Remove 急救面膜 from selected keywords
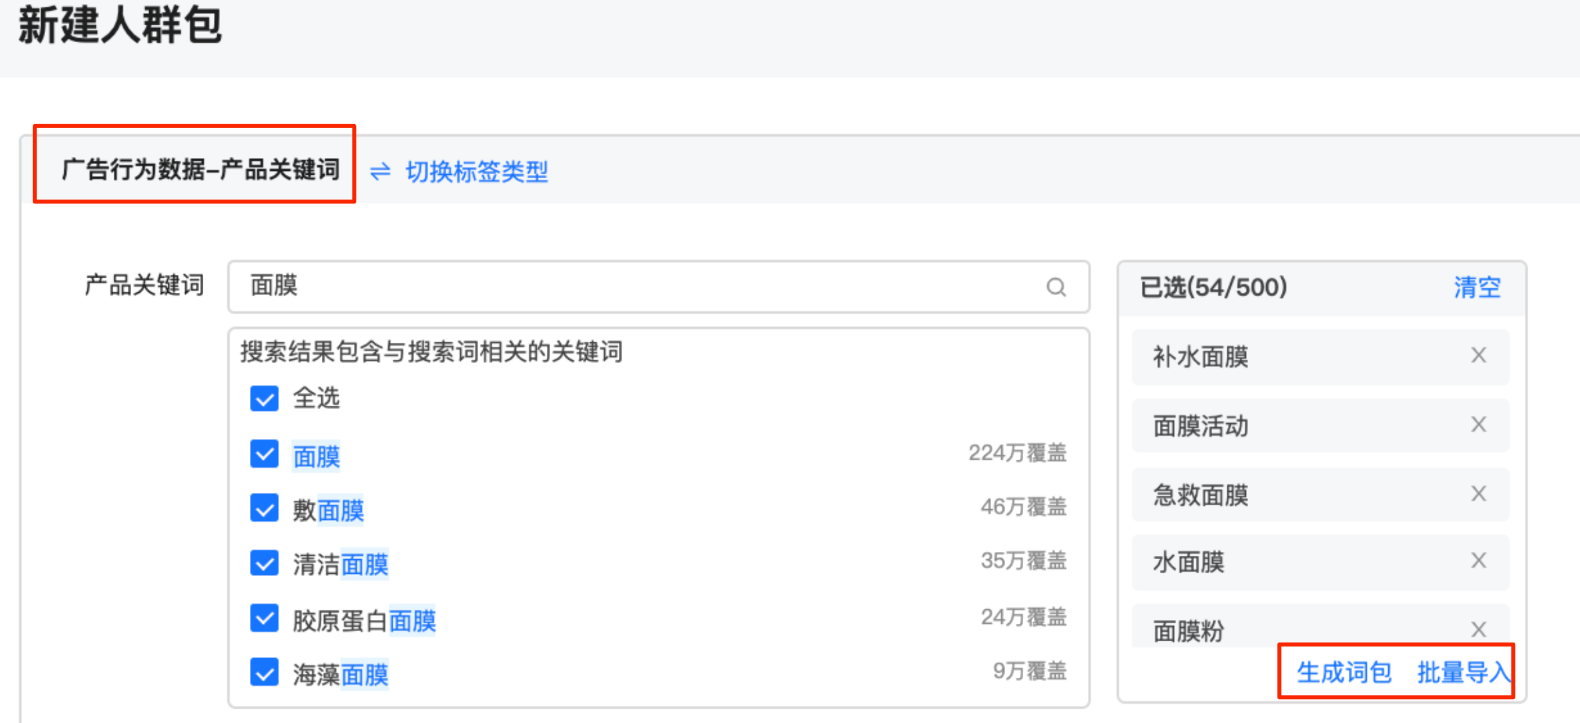This screenshot has width=1580, height=723. click(1478, 493)
